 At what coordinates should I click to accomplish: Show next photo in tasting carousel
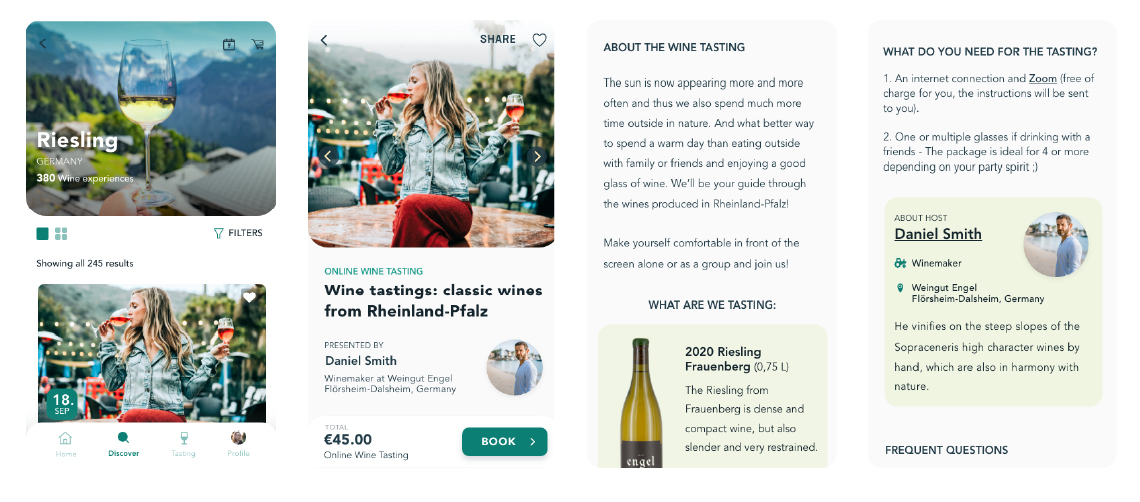pyautogui.click(x=537, y=156)
